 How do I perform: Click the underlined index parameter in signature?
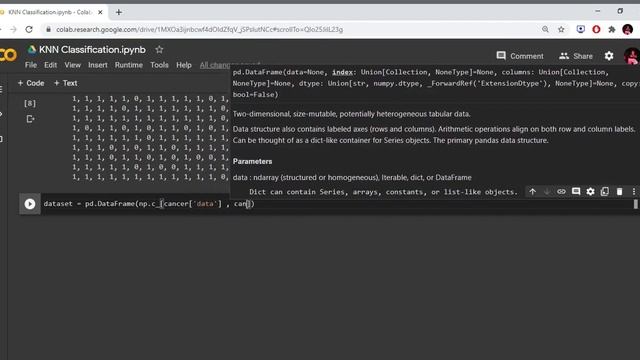pyautogui.click(x=342, y=72)
